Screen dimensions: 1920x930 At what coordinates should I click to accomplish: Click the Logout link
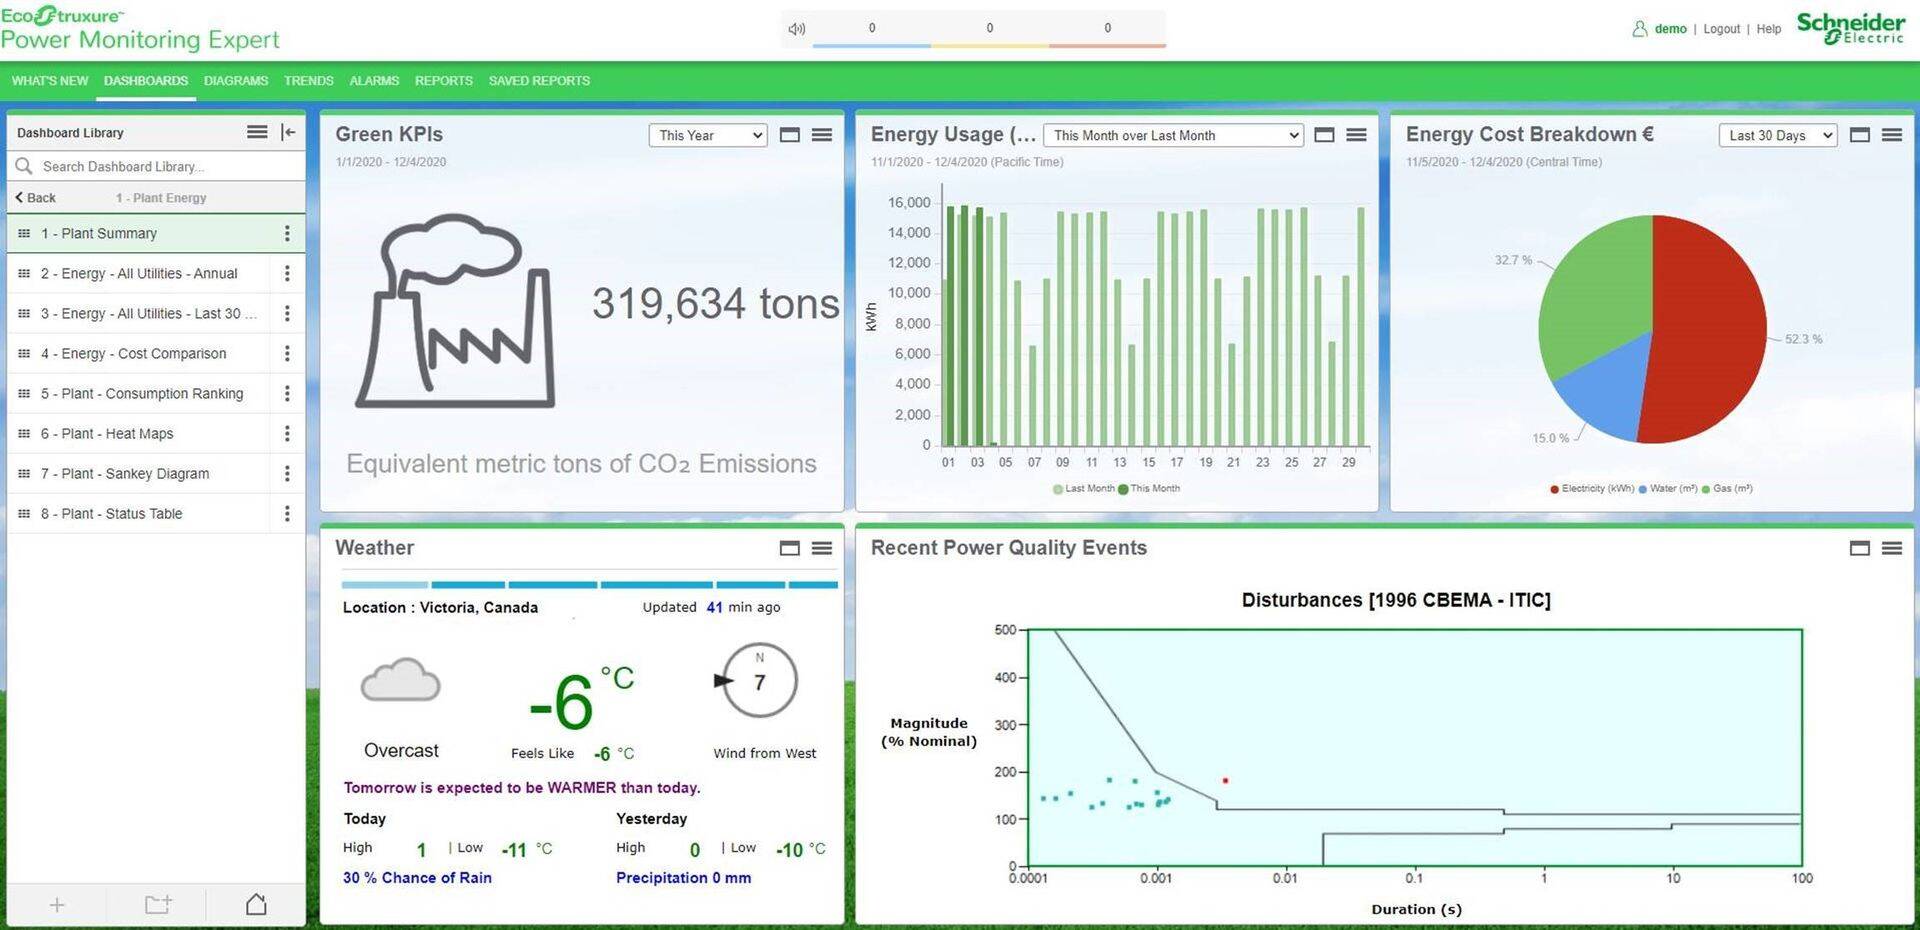1721,28
